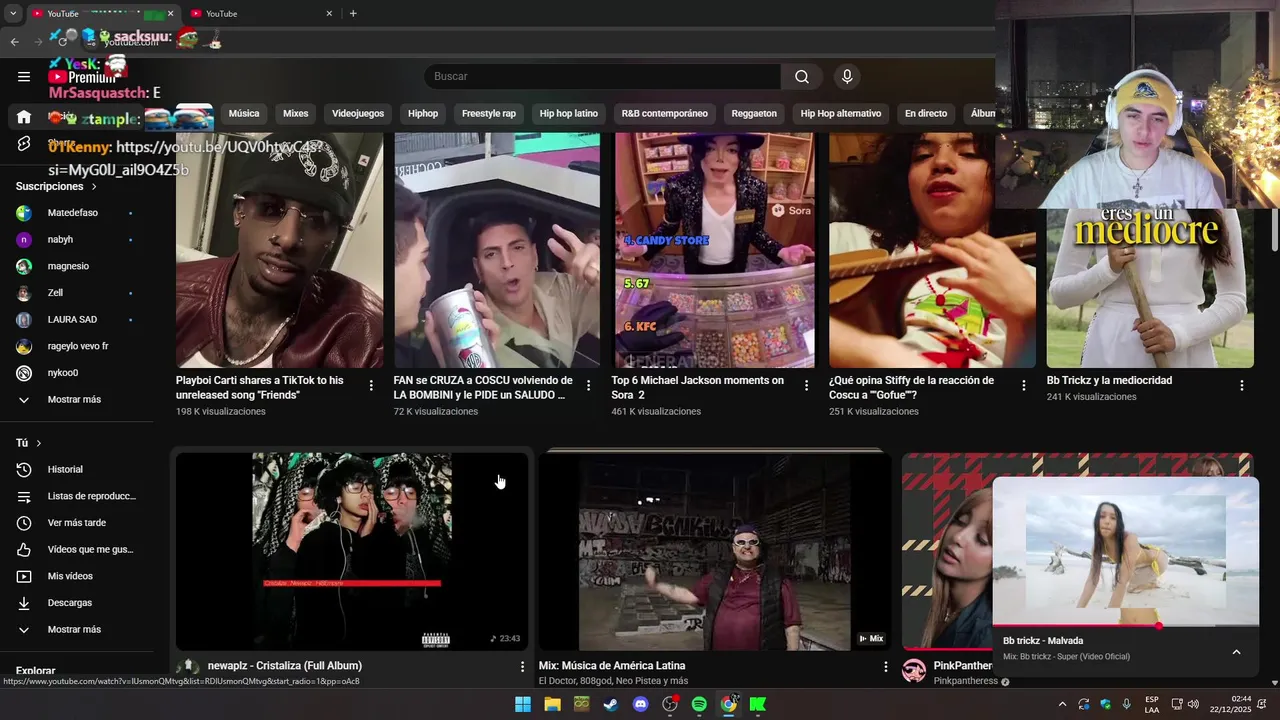Select the Hip hop latino chip
Viewport: 1280px width, 720px height.
click(569, 114)
